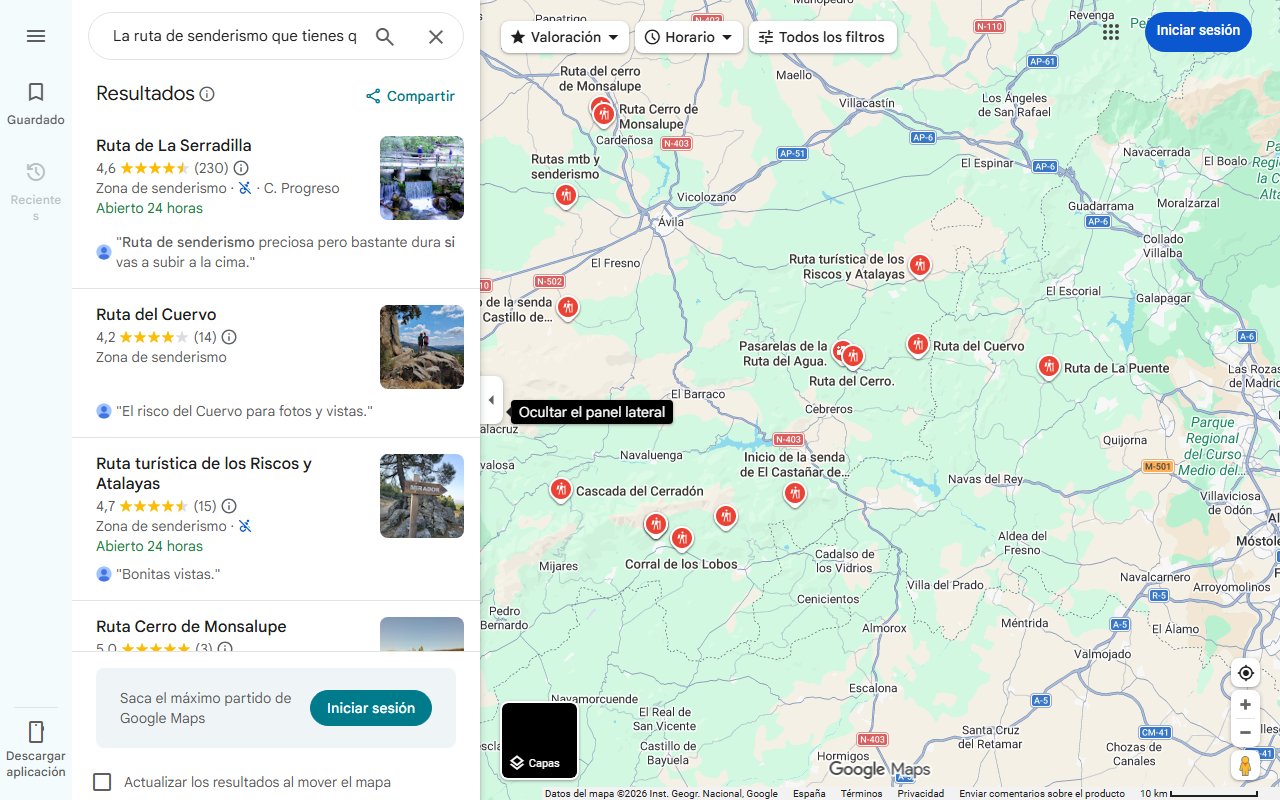Drop the Street View pegman onto the map

tap(1245, 765)
